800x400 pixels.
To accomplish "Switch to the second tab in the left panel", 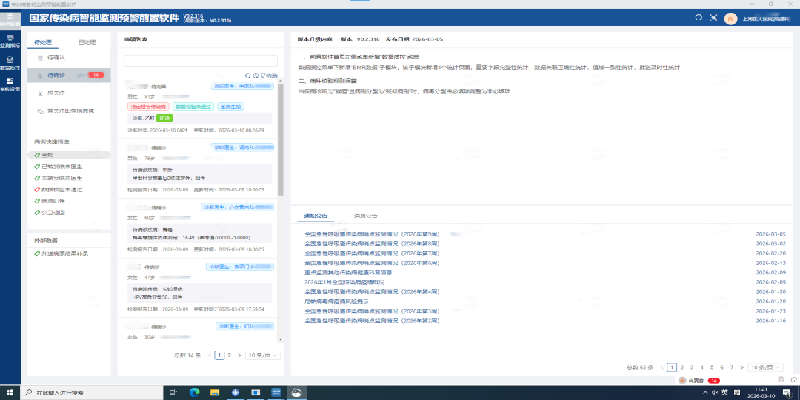I will click(87, 43).
